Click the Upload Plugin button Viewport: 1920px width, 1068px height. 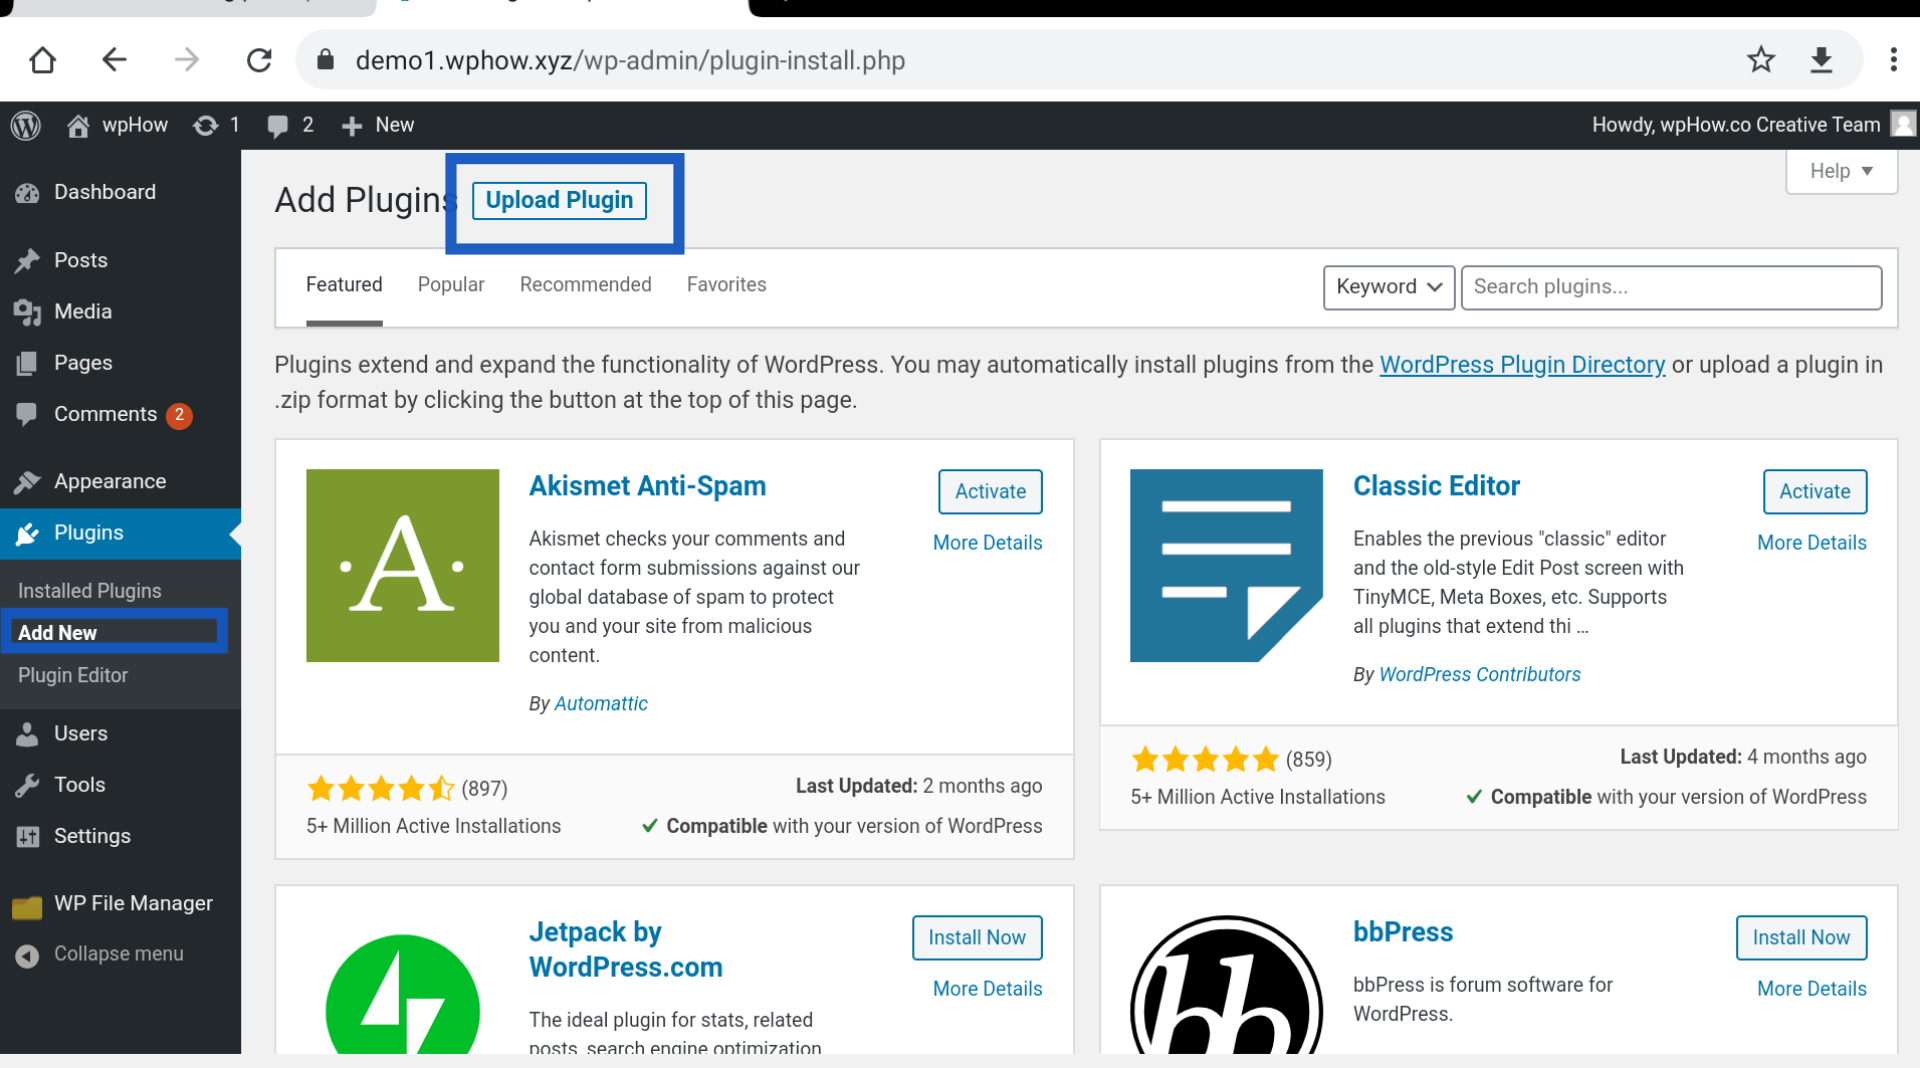tap(559, 200)
